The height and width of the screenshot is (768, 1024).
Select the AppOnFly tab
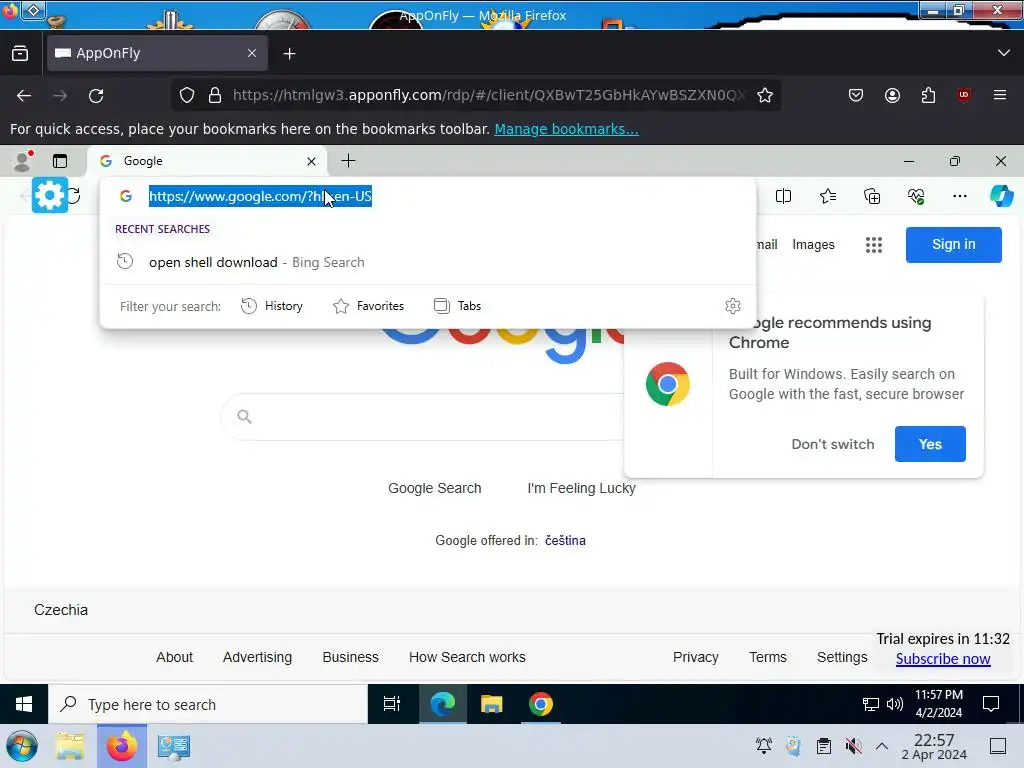tap(157, 53)
